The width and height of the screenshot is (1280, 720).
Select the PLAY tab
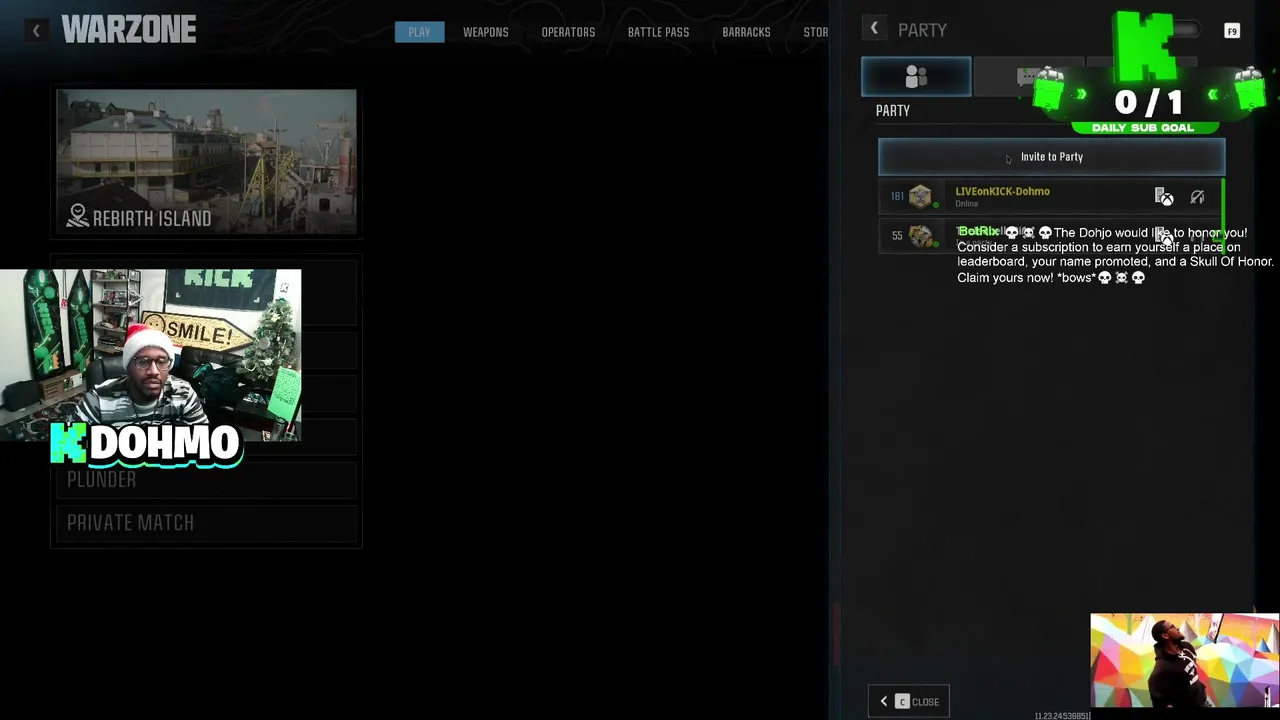tap(419, 32)
